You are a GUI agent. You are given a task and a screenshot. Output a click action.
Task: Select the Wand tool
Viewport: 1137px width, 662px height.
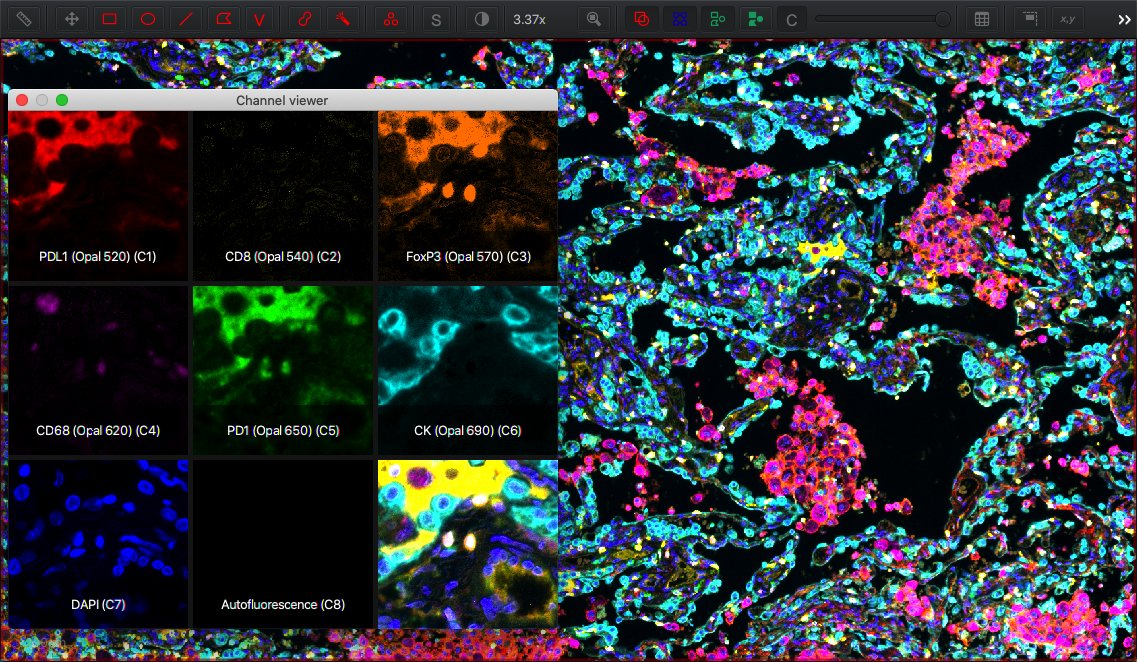[x=343, y=19]
